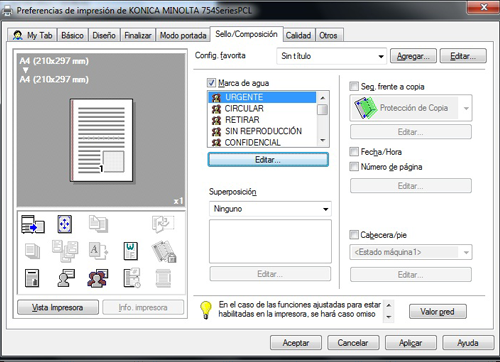The image size is (500, 362).
Task: Expand the Protección de Copia dropdown arrow
Action: point(466,108)
